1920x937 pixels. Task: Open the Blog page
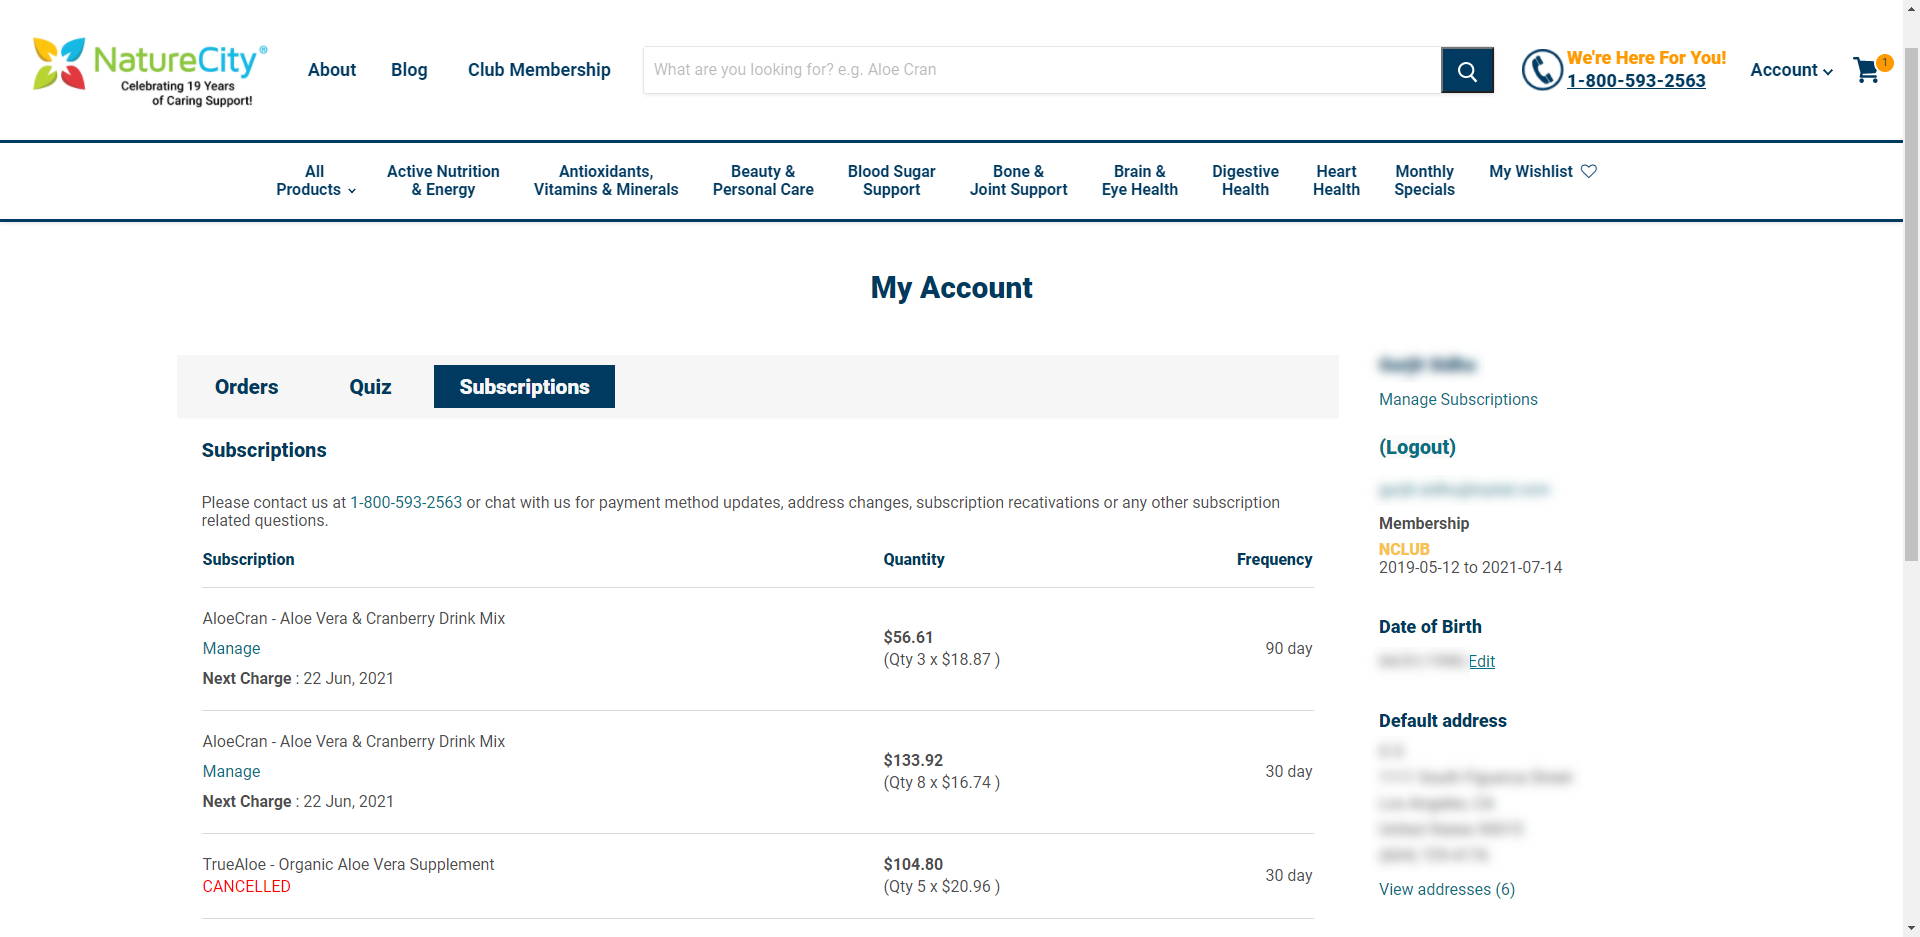click(x=409, y=70)
